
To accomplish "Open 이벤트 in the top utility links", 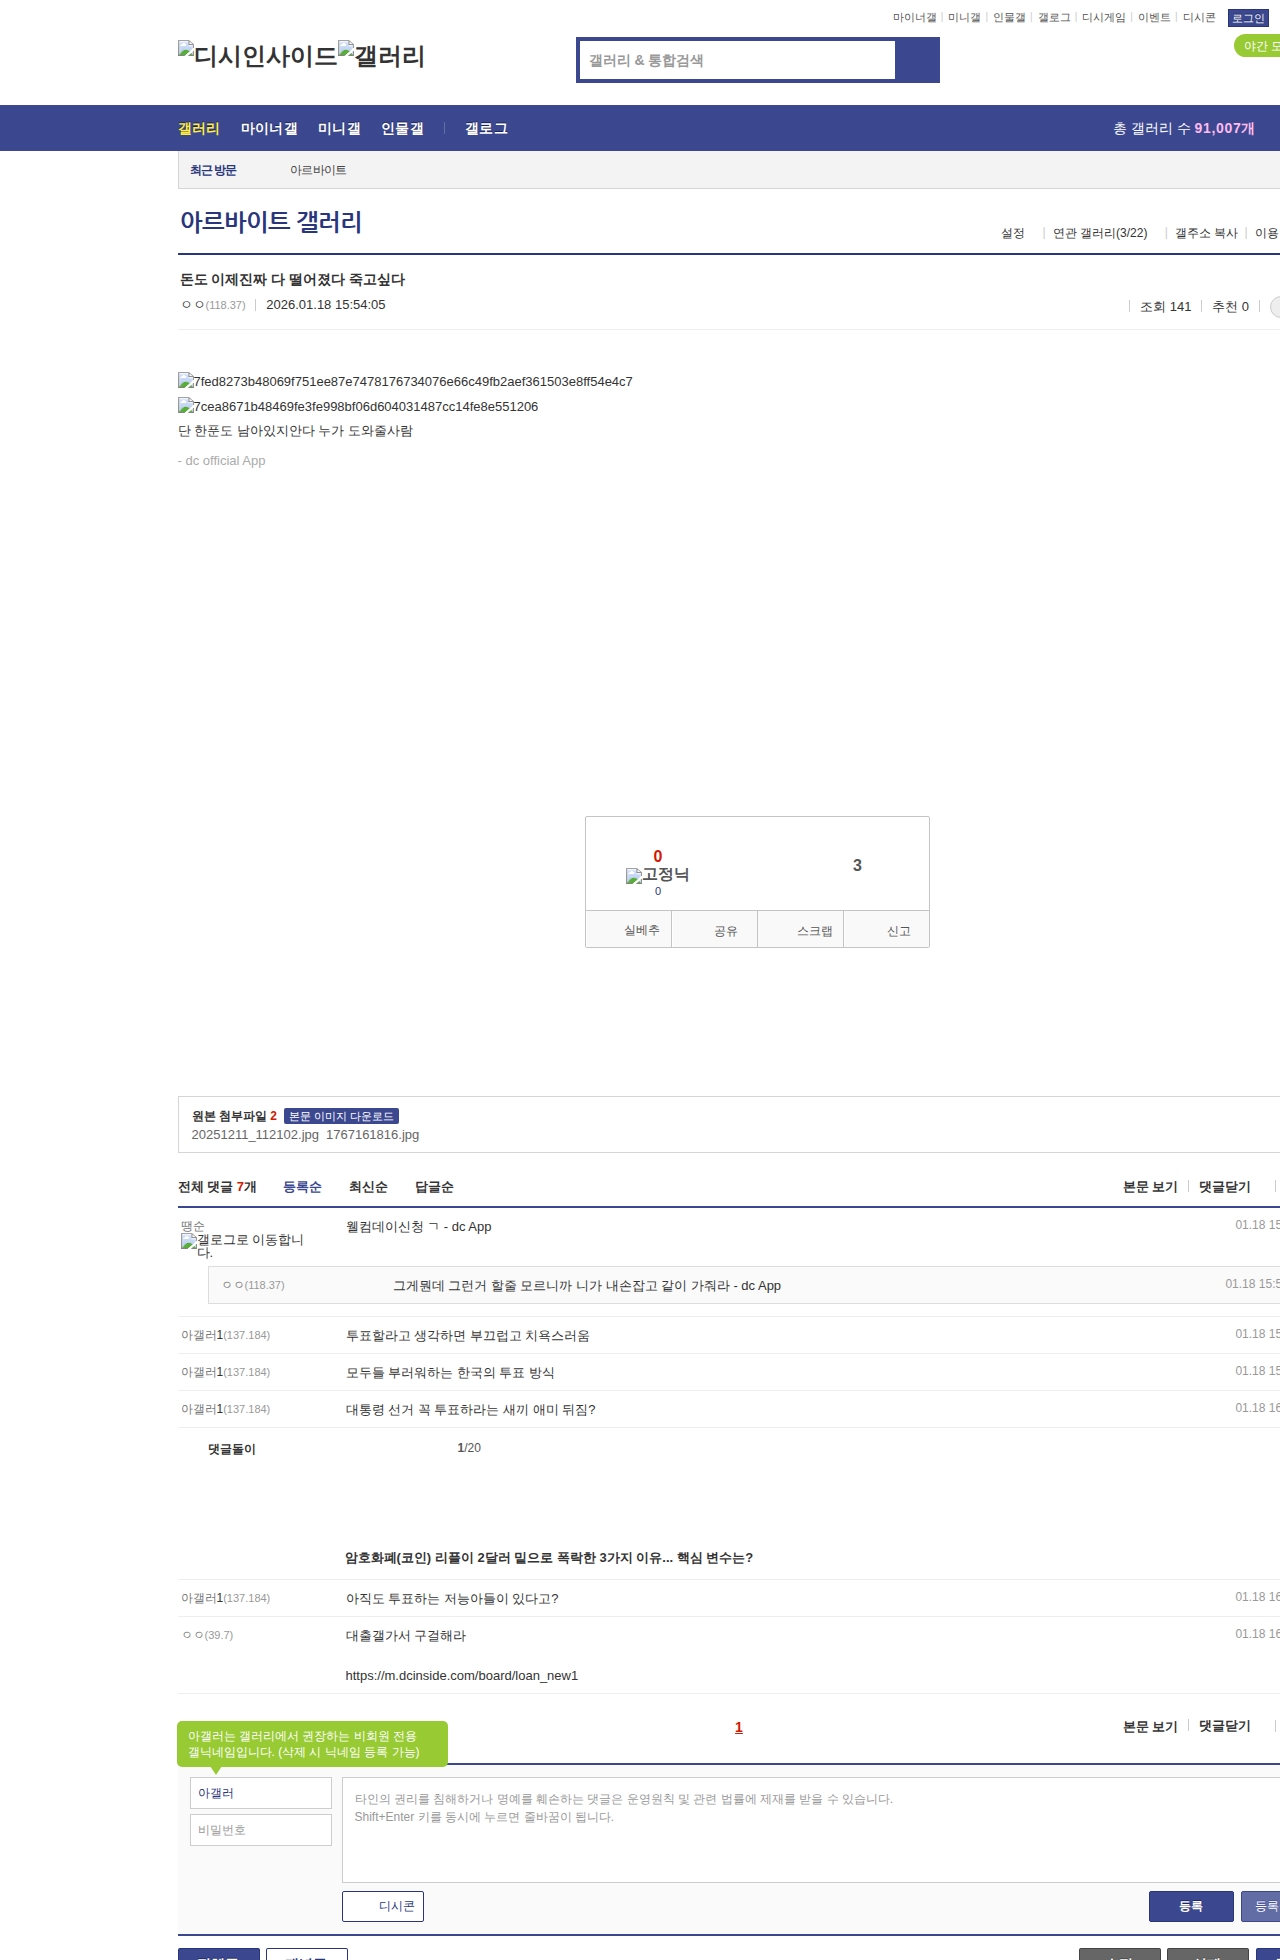I will 1154,18.
